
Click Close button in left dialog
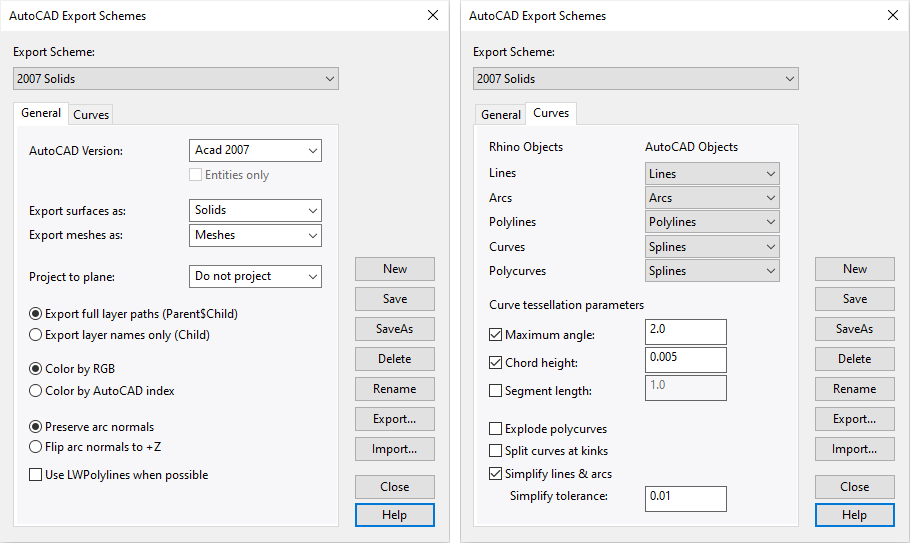[x=395, y=487]
